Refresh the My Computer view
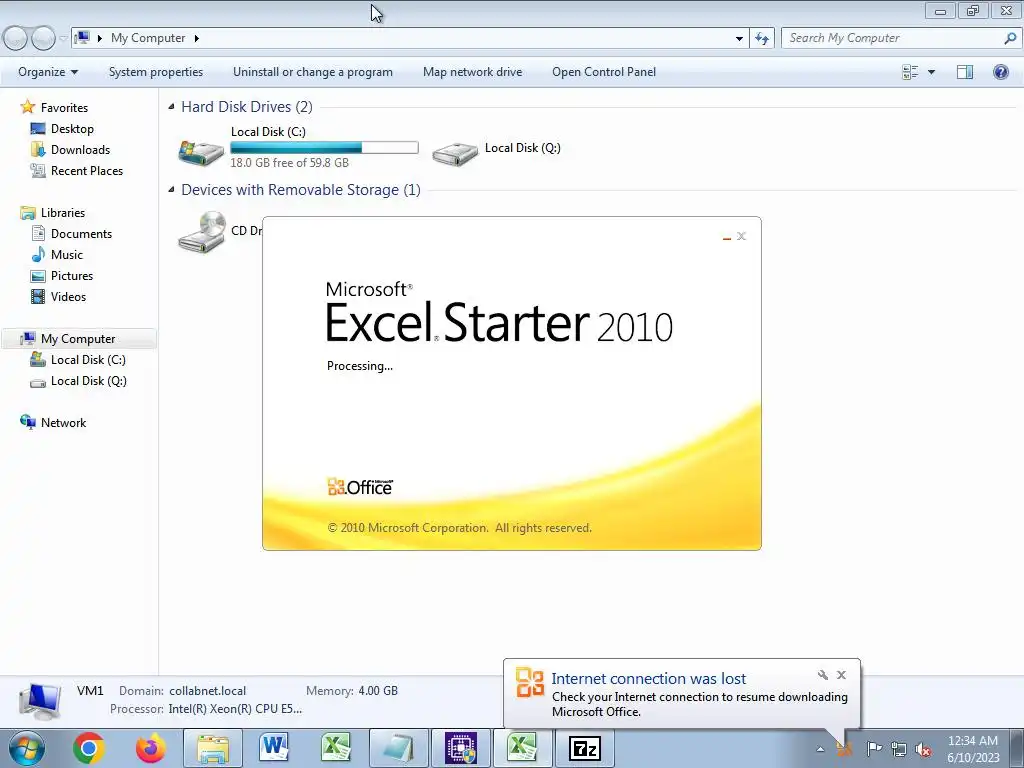The width and height of the screenshot is (1024, 768). tap(761, 39)
